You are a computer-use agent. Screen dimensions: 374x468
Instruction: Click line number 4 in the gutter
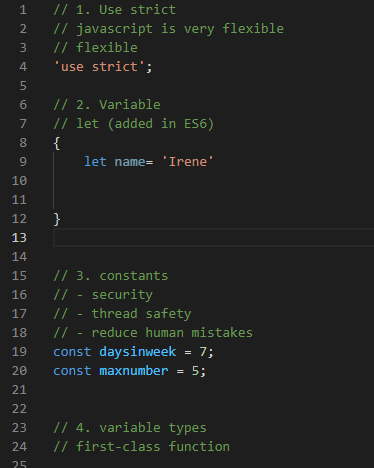(x=23, y=67)
